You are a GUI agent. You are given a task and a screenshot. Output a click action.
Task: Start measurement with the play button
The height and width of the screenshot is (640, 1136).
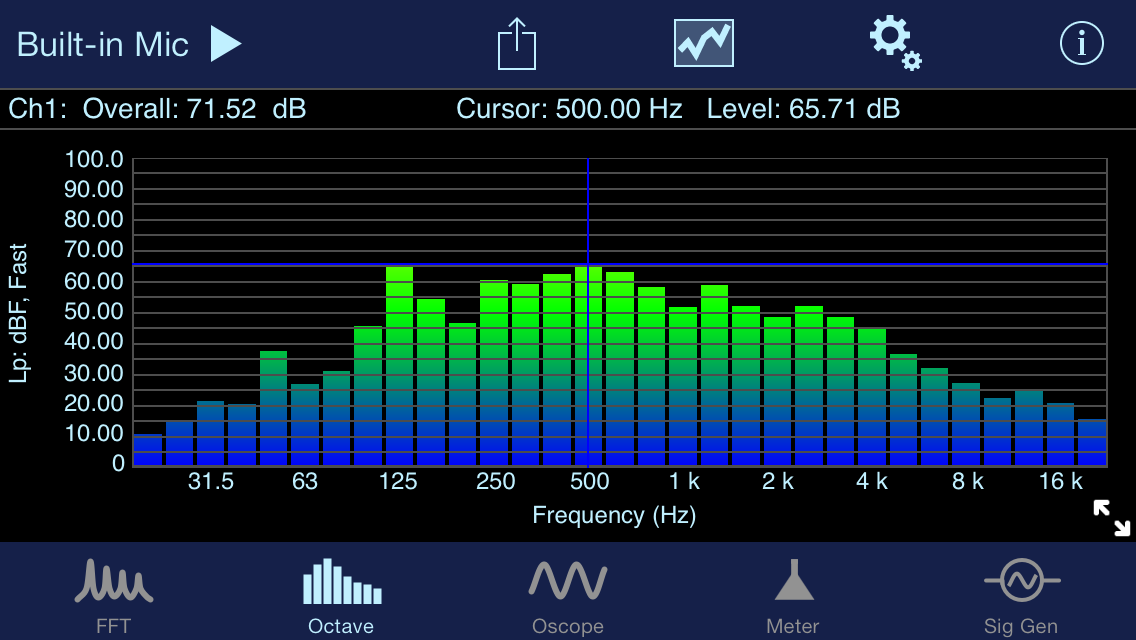(x=225, y=43)
